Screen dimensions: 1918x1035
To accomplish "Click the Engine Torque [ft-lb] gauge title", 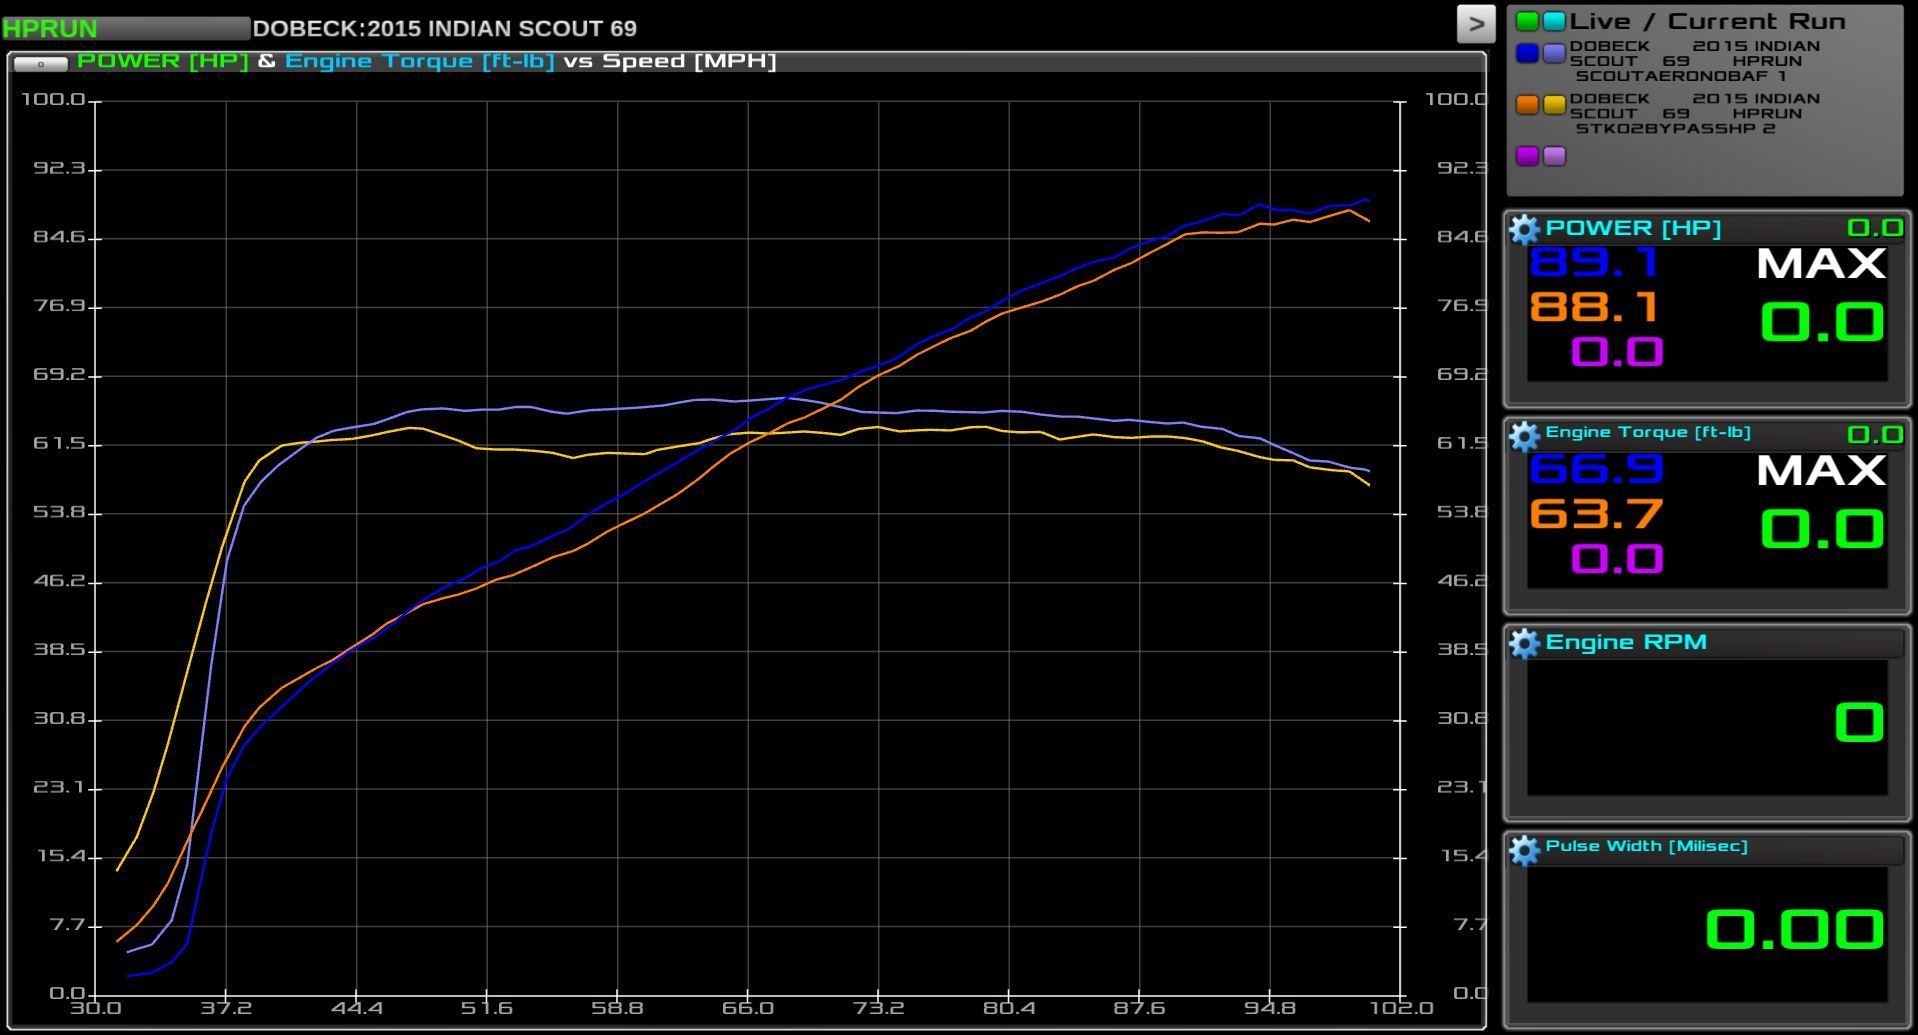I will pyautogui.click(x=1648, y=433).
